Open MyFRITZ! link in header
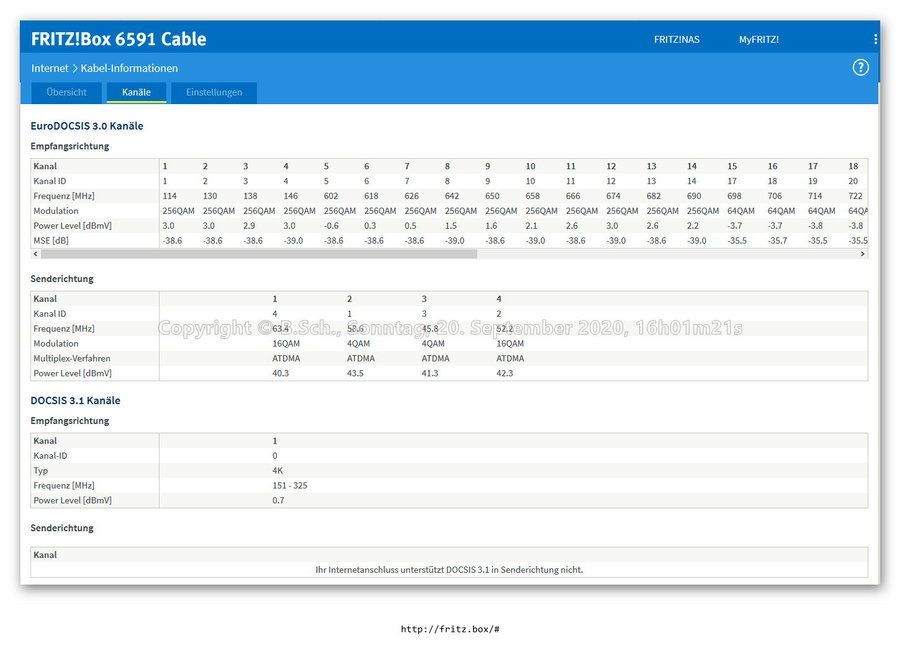 [x=759, y=40]
